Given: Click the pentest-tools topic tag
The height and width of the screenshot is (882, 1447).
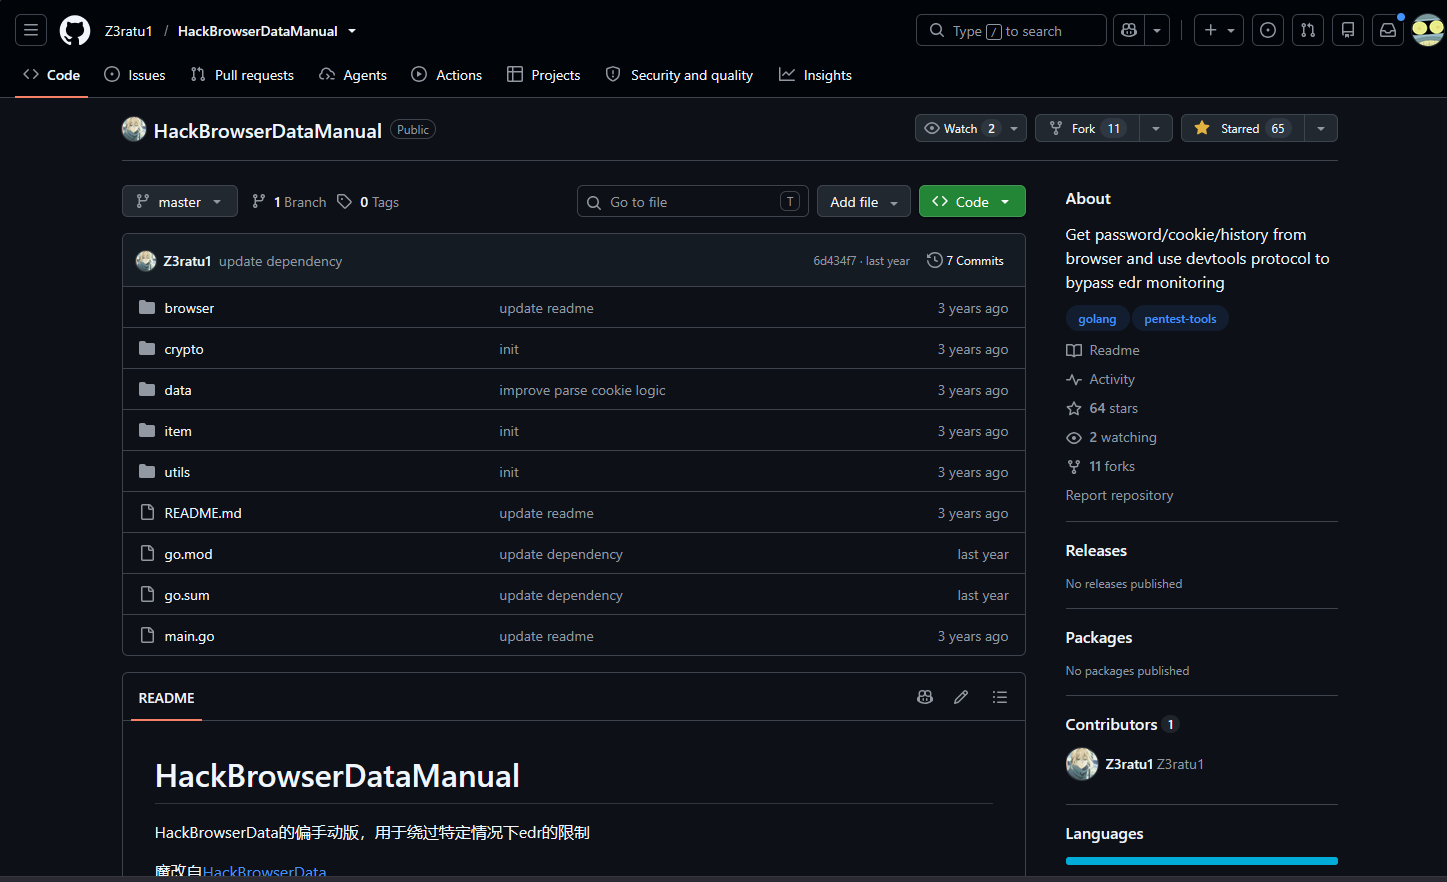Looking at the screenshot, I should tap(1180, 319).
